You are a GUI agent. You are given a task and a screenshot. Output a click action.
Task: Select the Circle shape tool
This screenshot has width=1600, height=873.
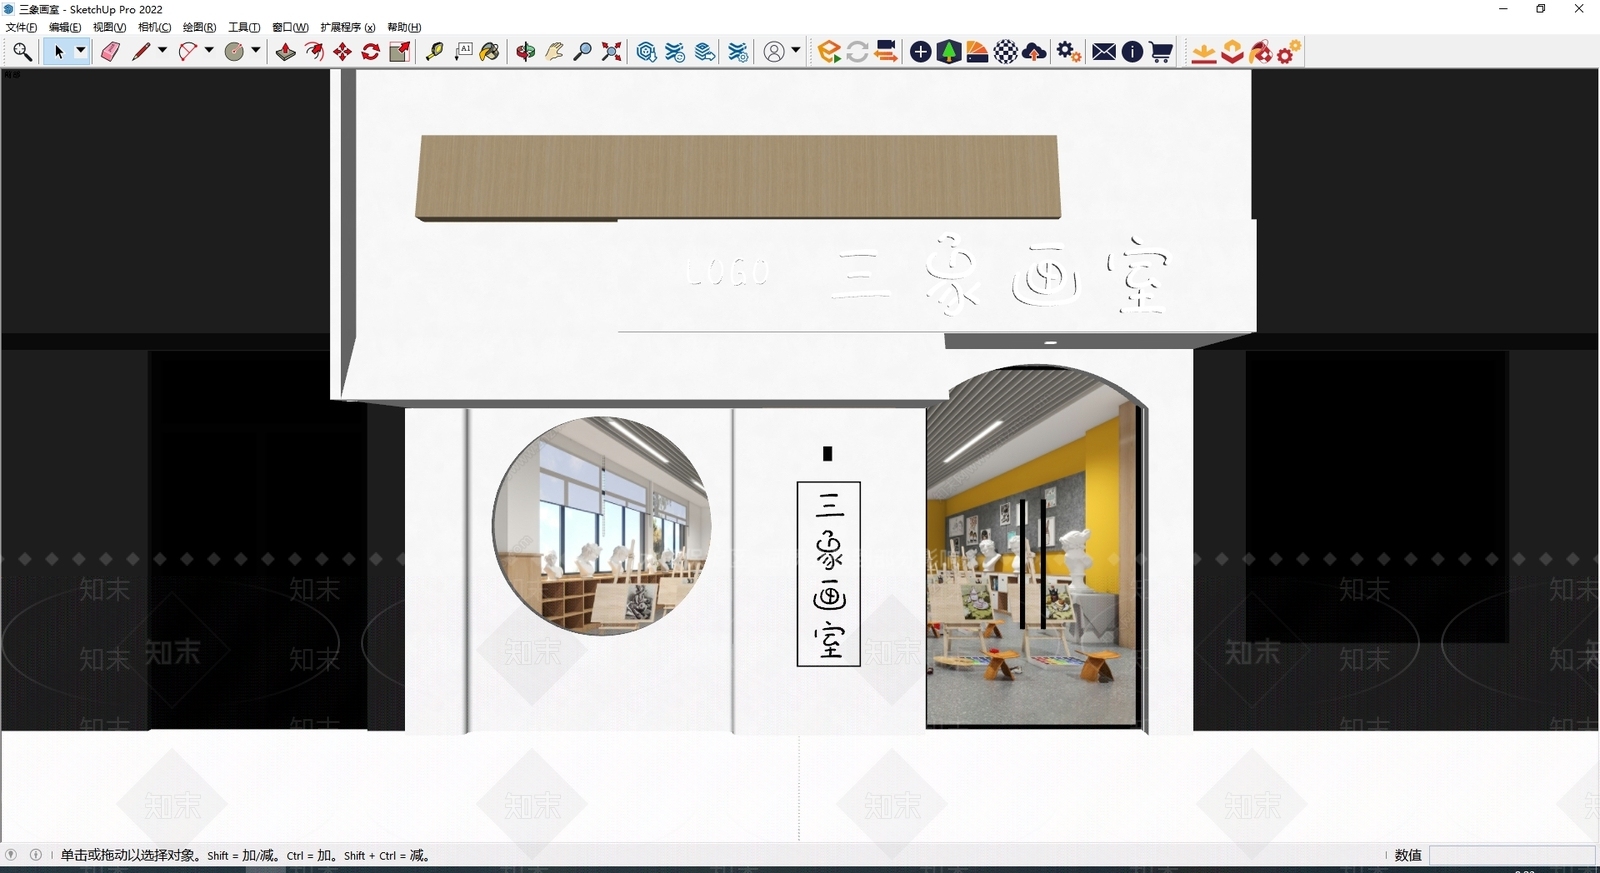coord(234,52)
